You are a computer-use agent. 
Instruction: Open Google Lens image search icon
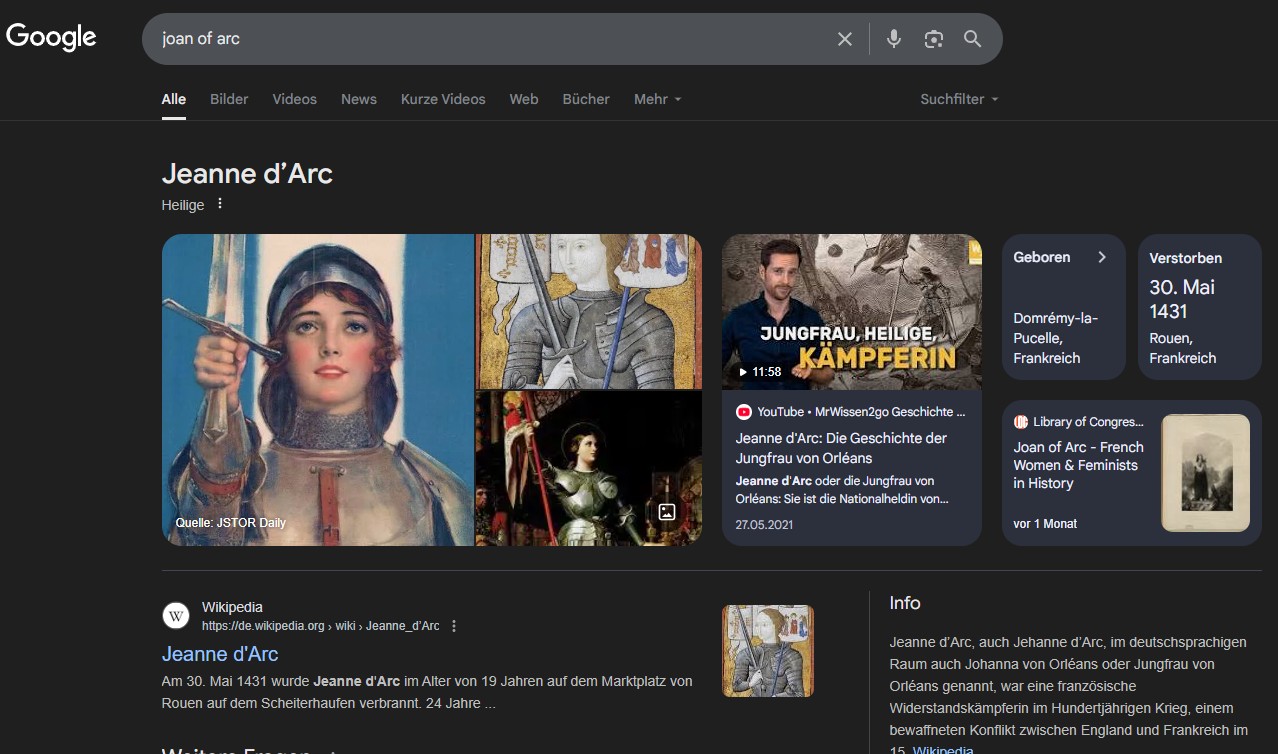pyautogui.click(x=934, y=39)
